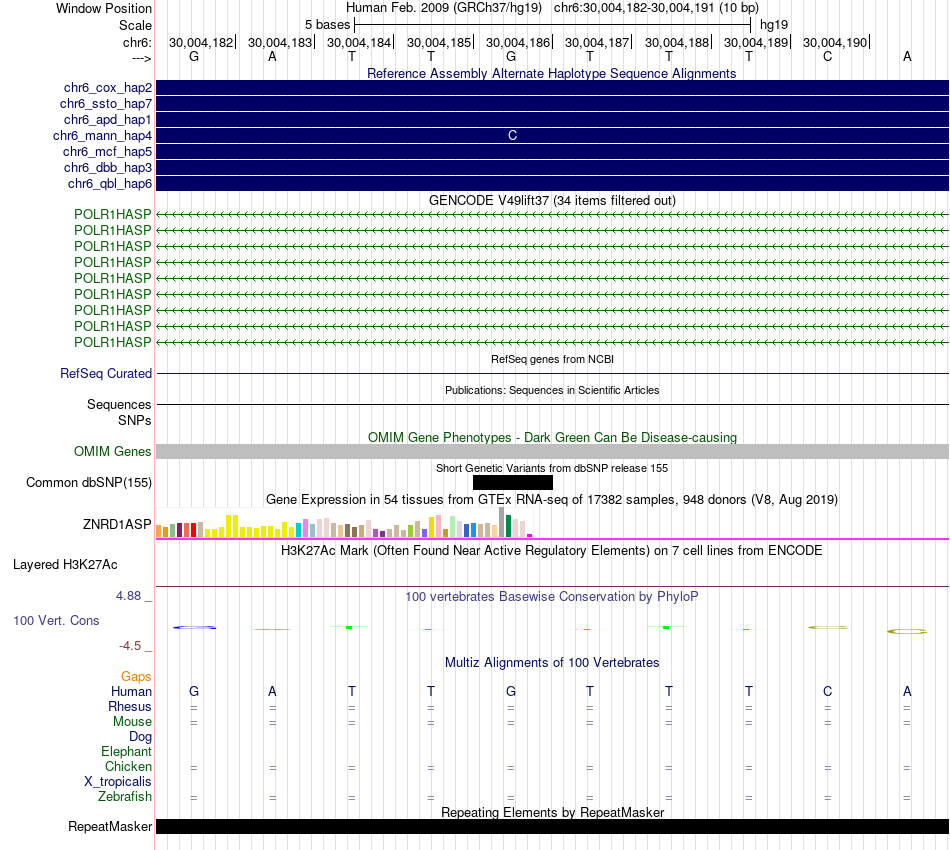Click the chr6_mann_hap4 track label

coord(102,136)
